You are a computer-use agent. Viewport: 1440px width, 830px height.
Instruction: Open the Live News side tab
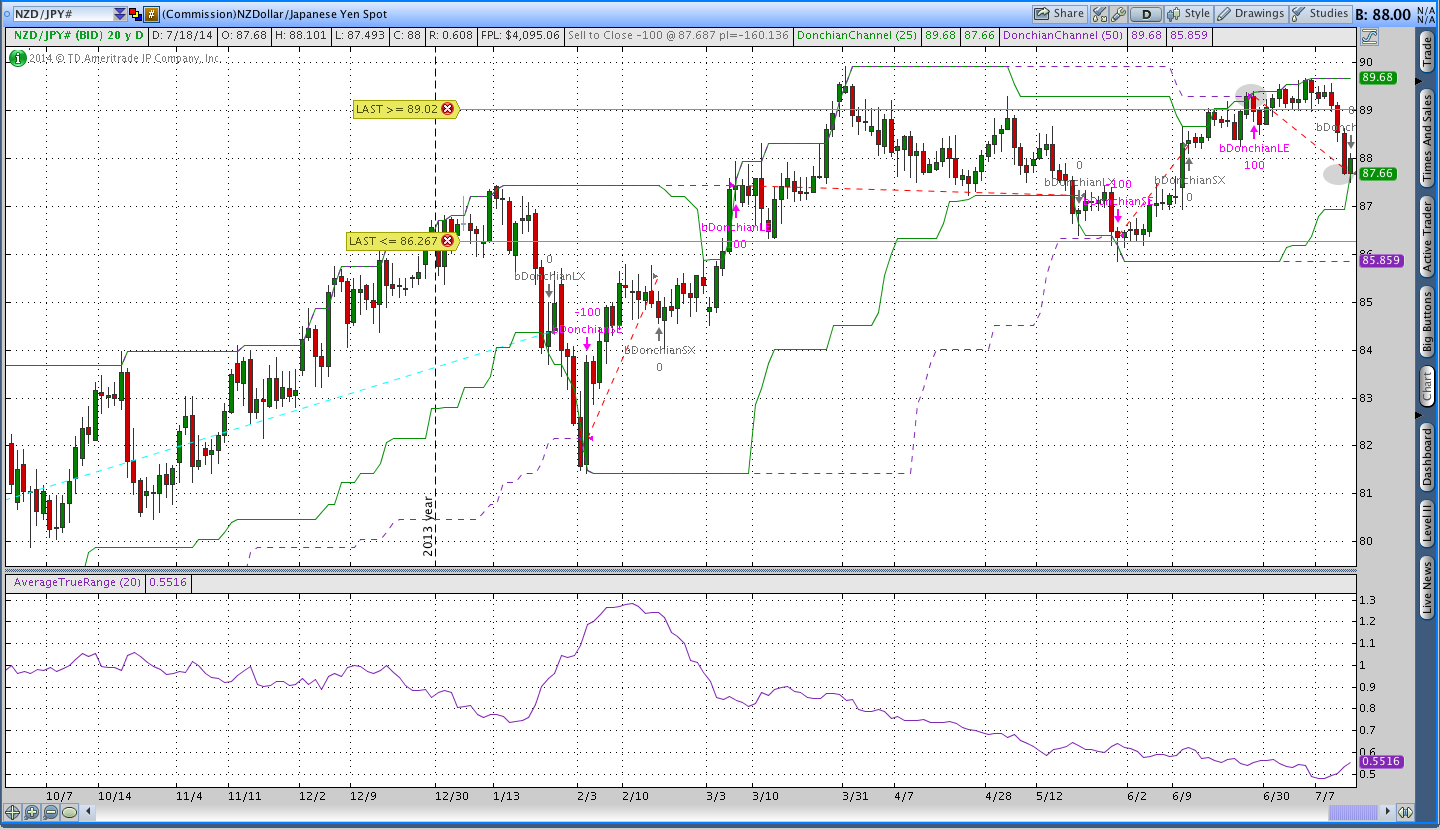[x=1427, y=587]
